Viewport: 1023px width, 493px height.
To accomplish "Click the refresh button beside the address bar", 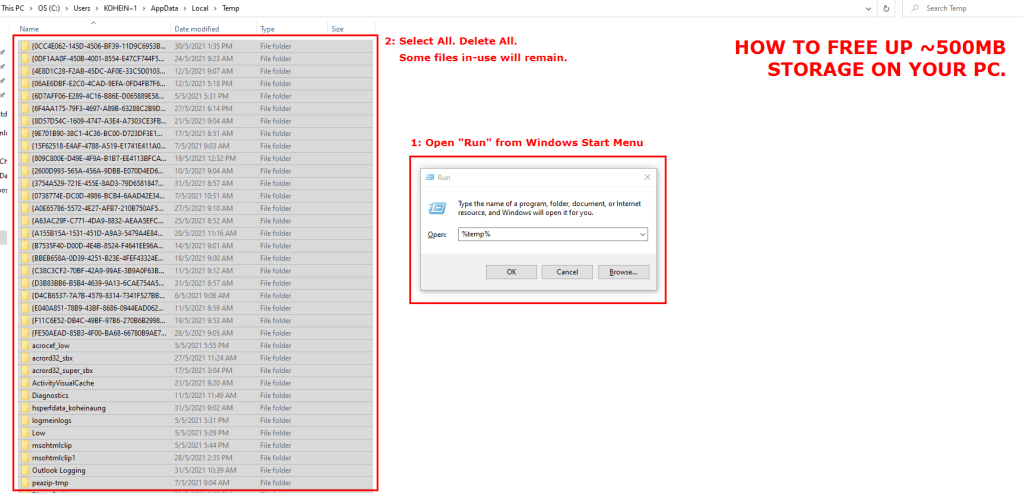I will coord(888,8).
